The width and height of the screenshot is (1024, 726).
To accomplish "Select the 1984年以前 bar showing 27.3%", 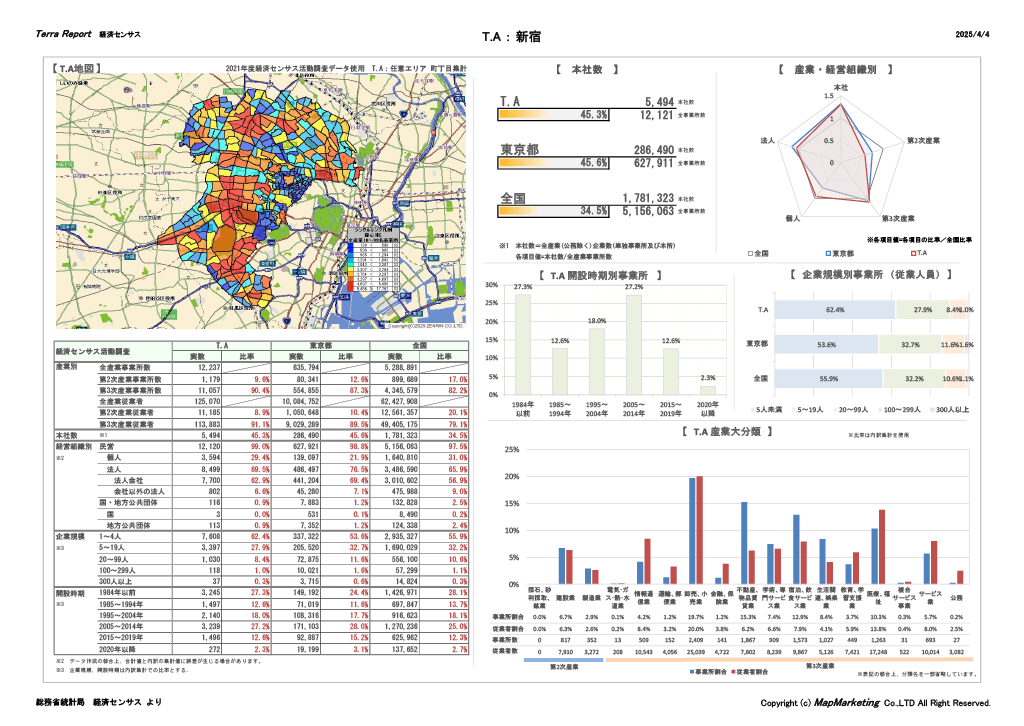I will [522, 345].
